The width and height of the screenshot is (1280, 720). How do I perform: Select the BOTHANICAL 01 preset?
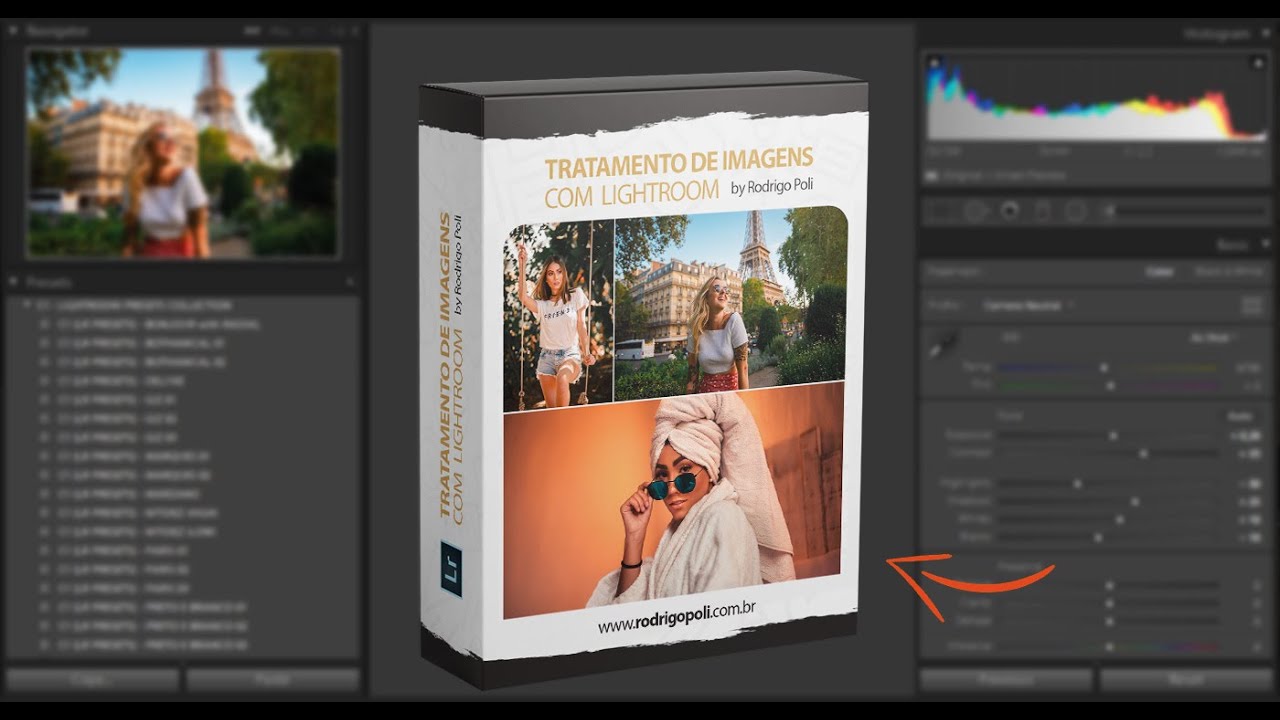pyautogui.click(x=141, y=342)
